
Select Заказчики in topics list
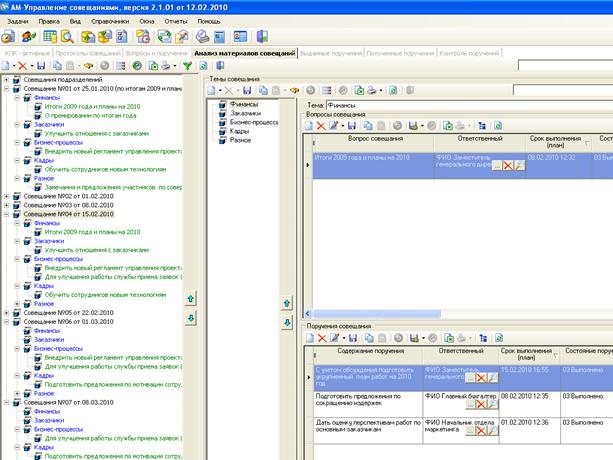[243, 114]
